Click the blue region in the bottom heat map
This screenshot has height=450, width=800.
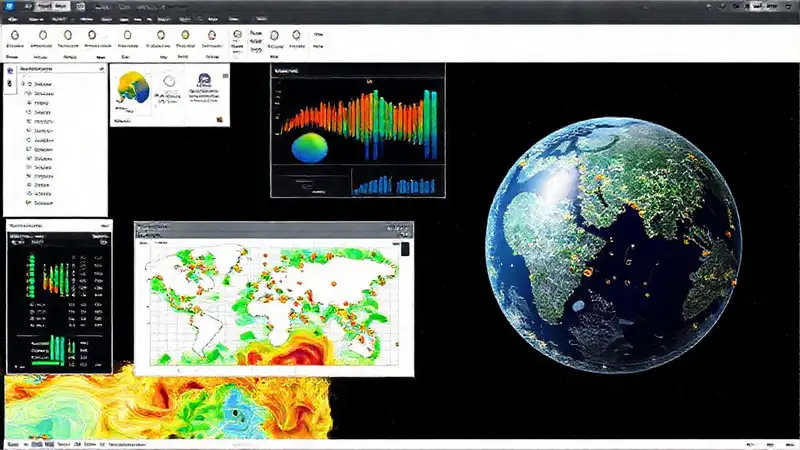[x=240, y=411]
